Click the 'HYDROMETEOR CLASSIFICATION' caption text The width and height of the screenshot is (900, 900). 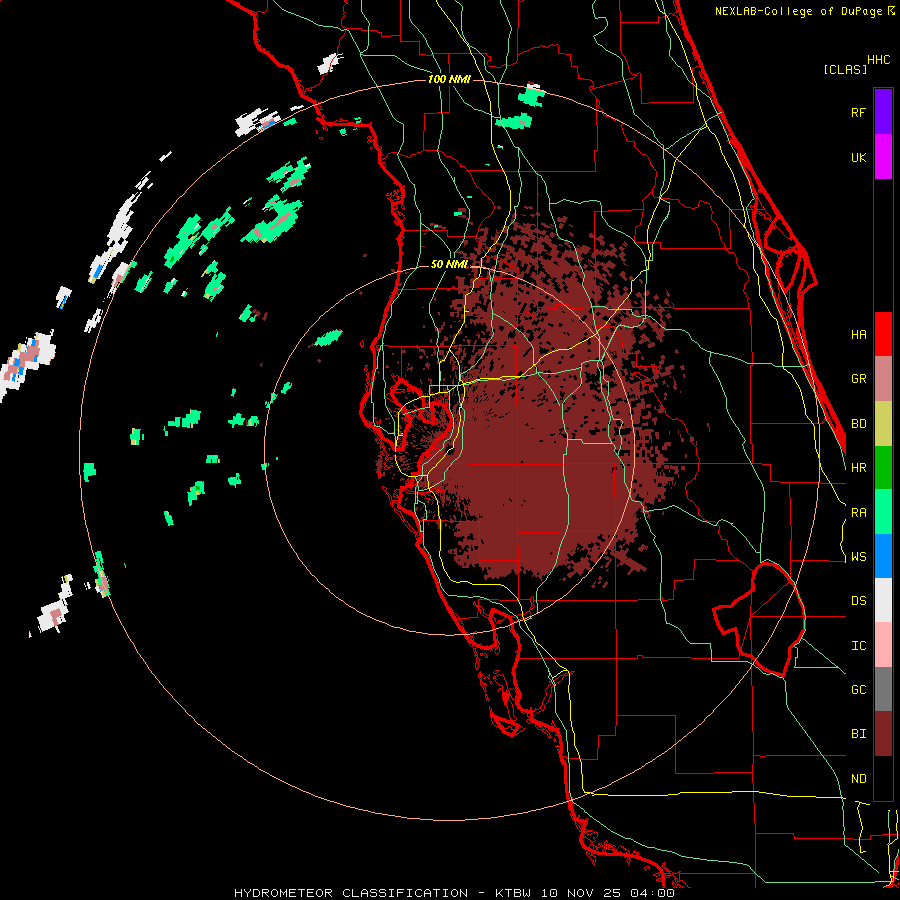(x=351, y=893)
